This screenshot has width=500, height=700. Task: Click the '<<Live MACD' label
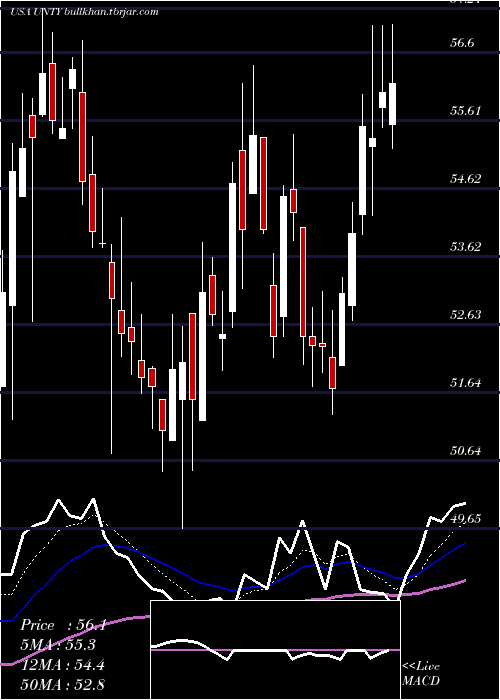tap(421, 673)
